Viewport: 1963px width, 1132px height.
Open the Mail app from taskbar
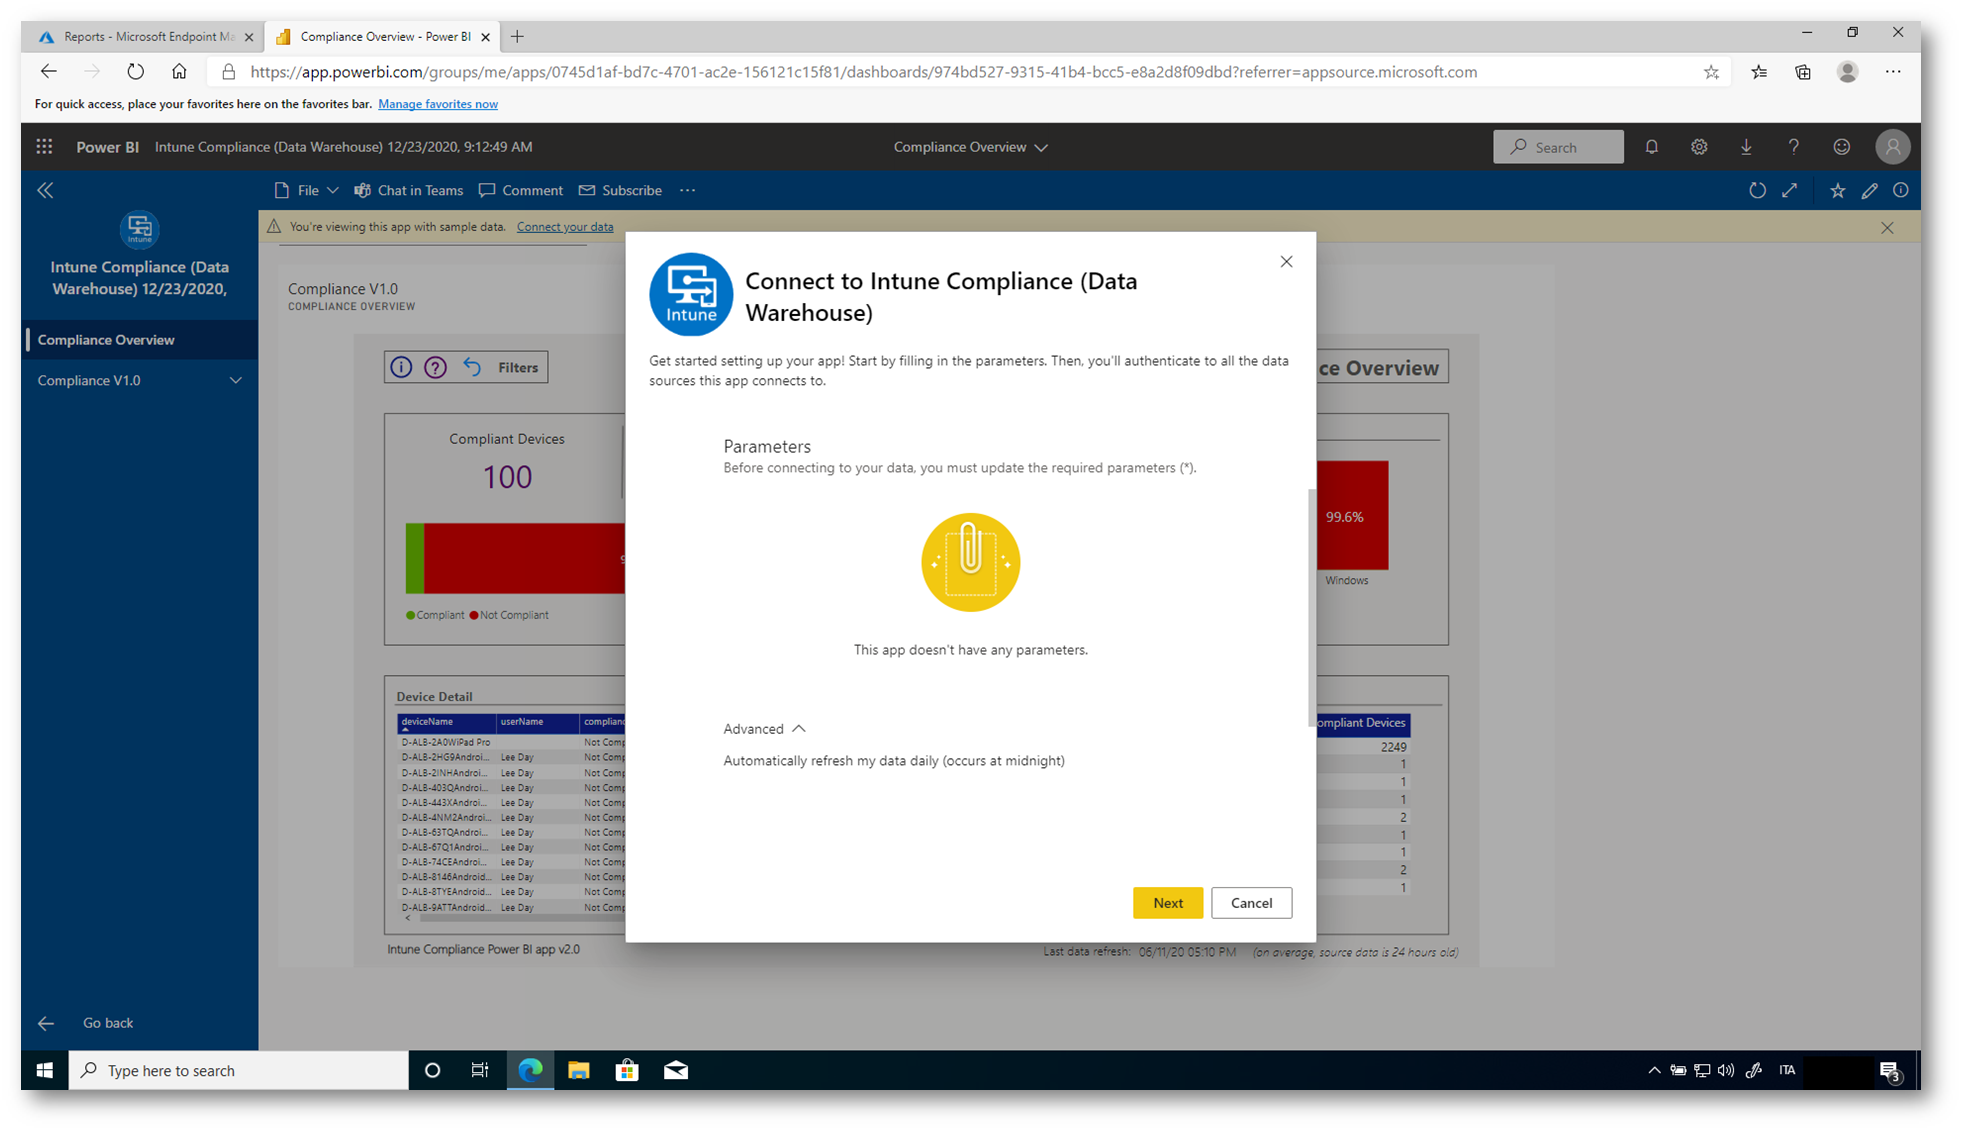click(676, 1070)
